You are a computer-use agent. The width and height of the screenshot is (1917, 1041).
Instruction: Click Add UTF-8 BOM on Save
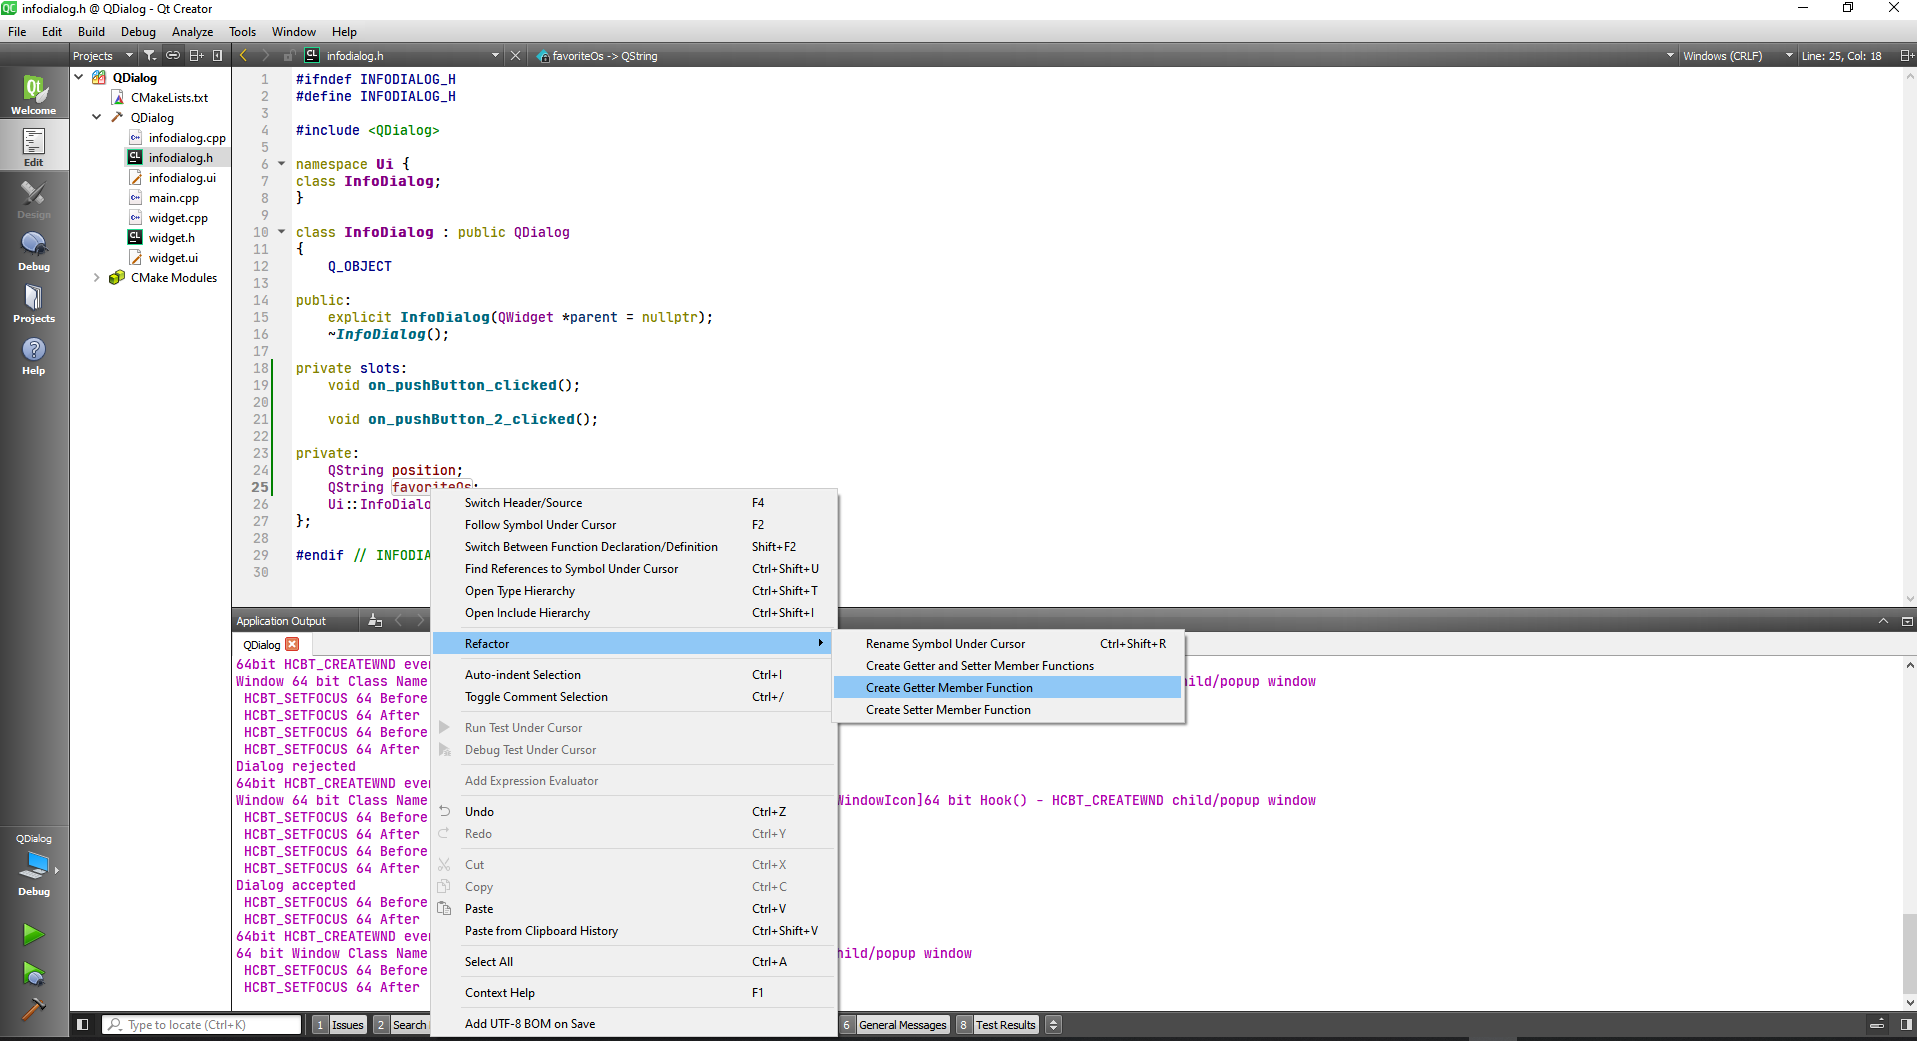pos(633,1024)
